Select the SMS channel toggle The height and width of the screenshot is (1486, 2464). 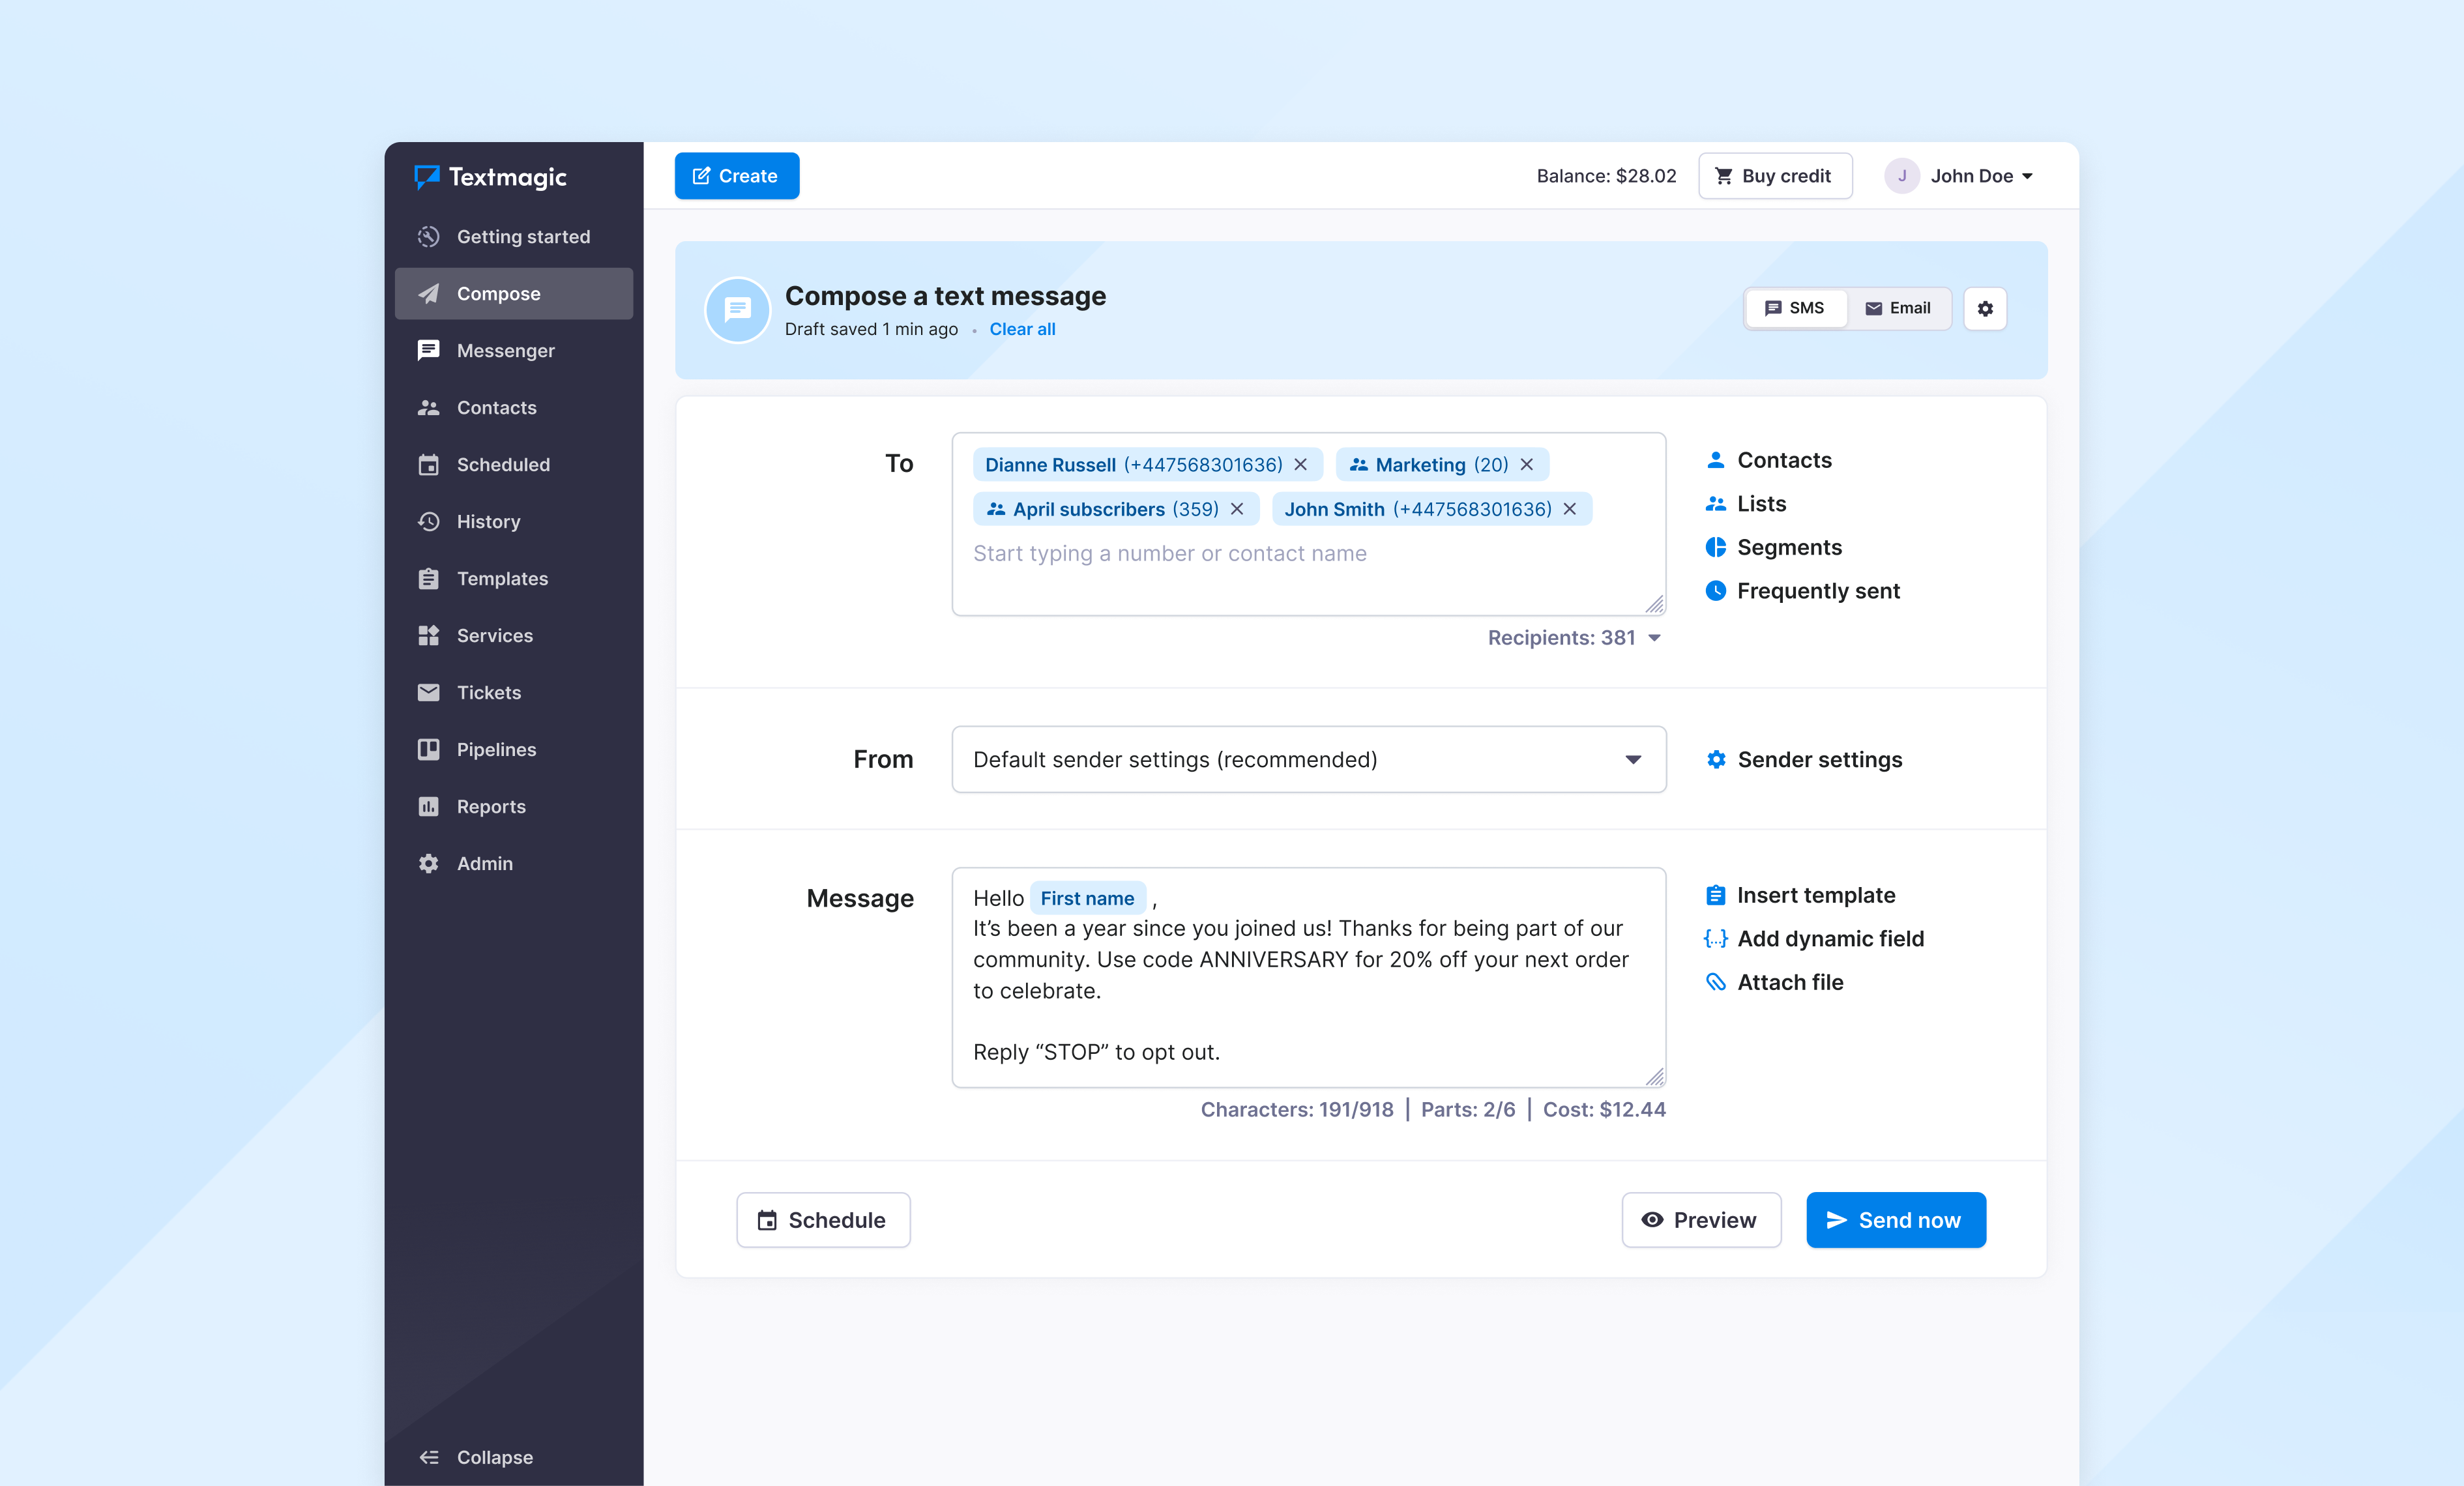click(x=1796, y=308)
